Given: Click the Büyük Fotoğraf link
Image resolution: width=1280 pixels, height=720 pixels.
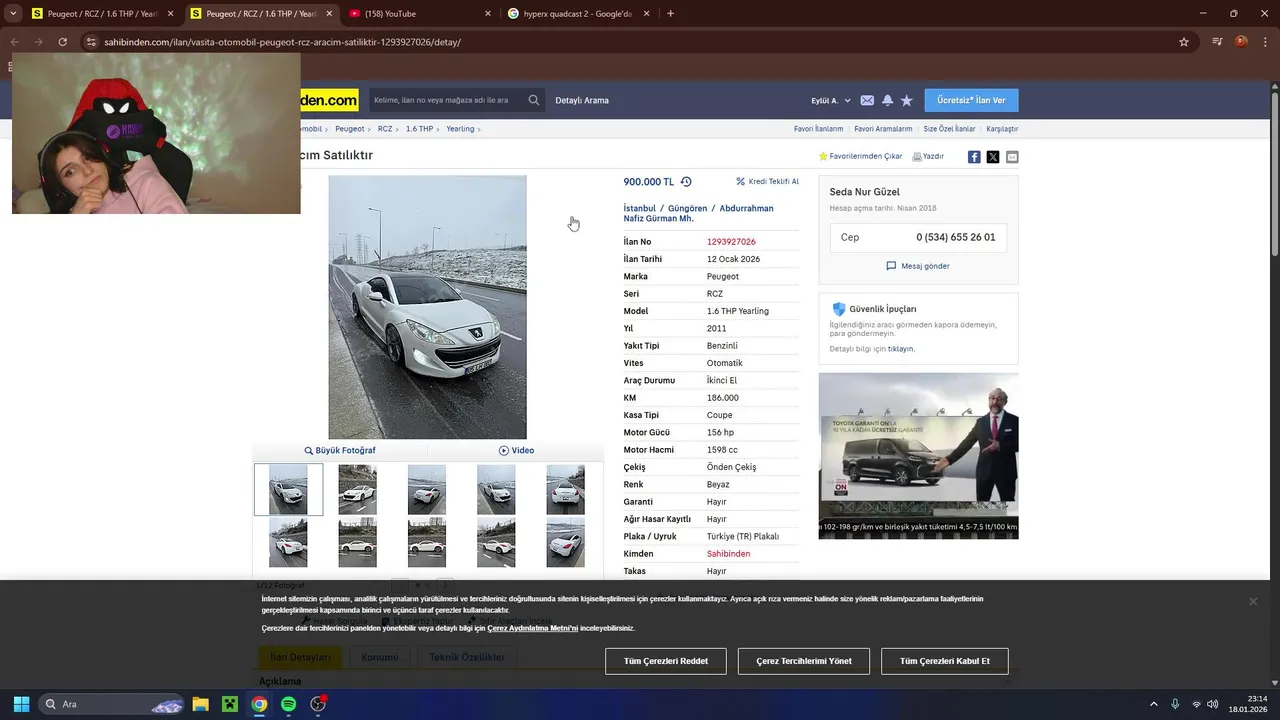Looking at the screenshot, I should point(340,451).
